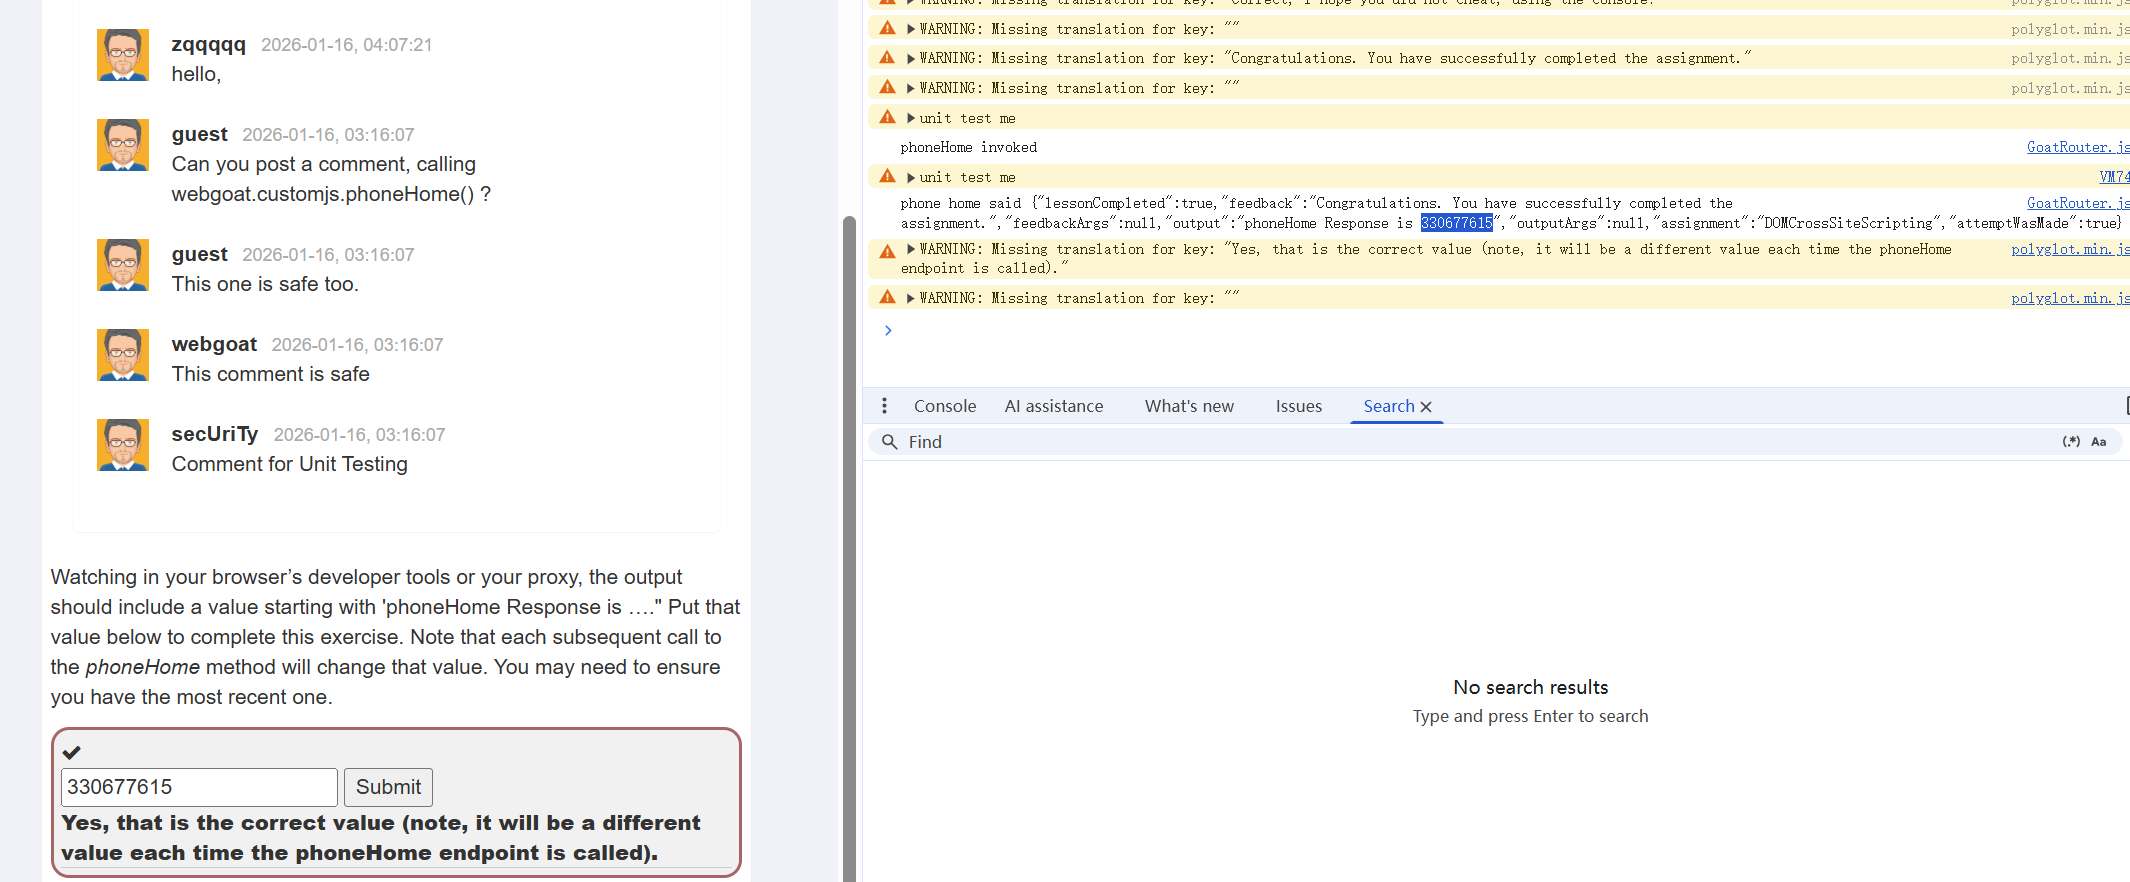Toggle match case (Aa) search option
Viewport: 2130px width, 882px height.
pyautogui.click(x=2099, y=442)
